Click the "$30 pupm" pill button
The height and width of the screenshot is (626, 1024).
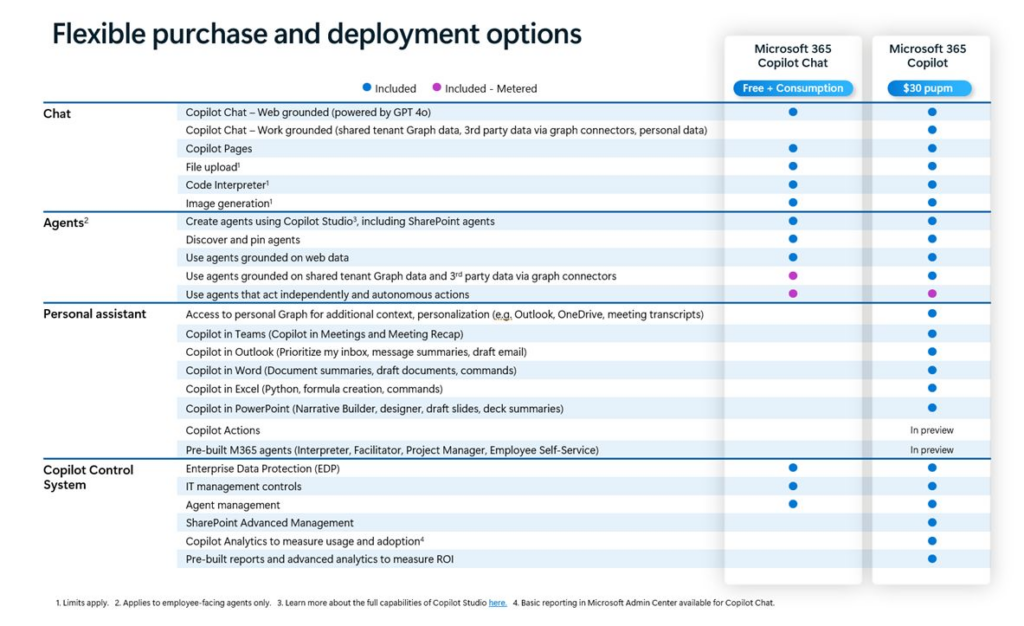[x=928, y=88]
